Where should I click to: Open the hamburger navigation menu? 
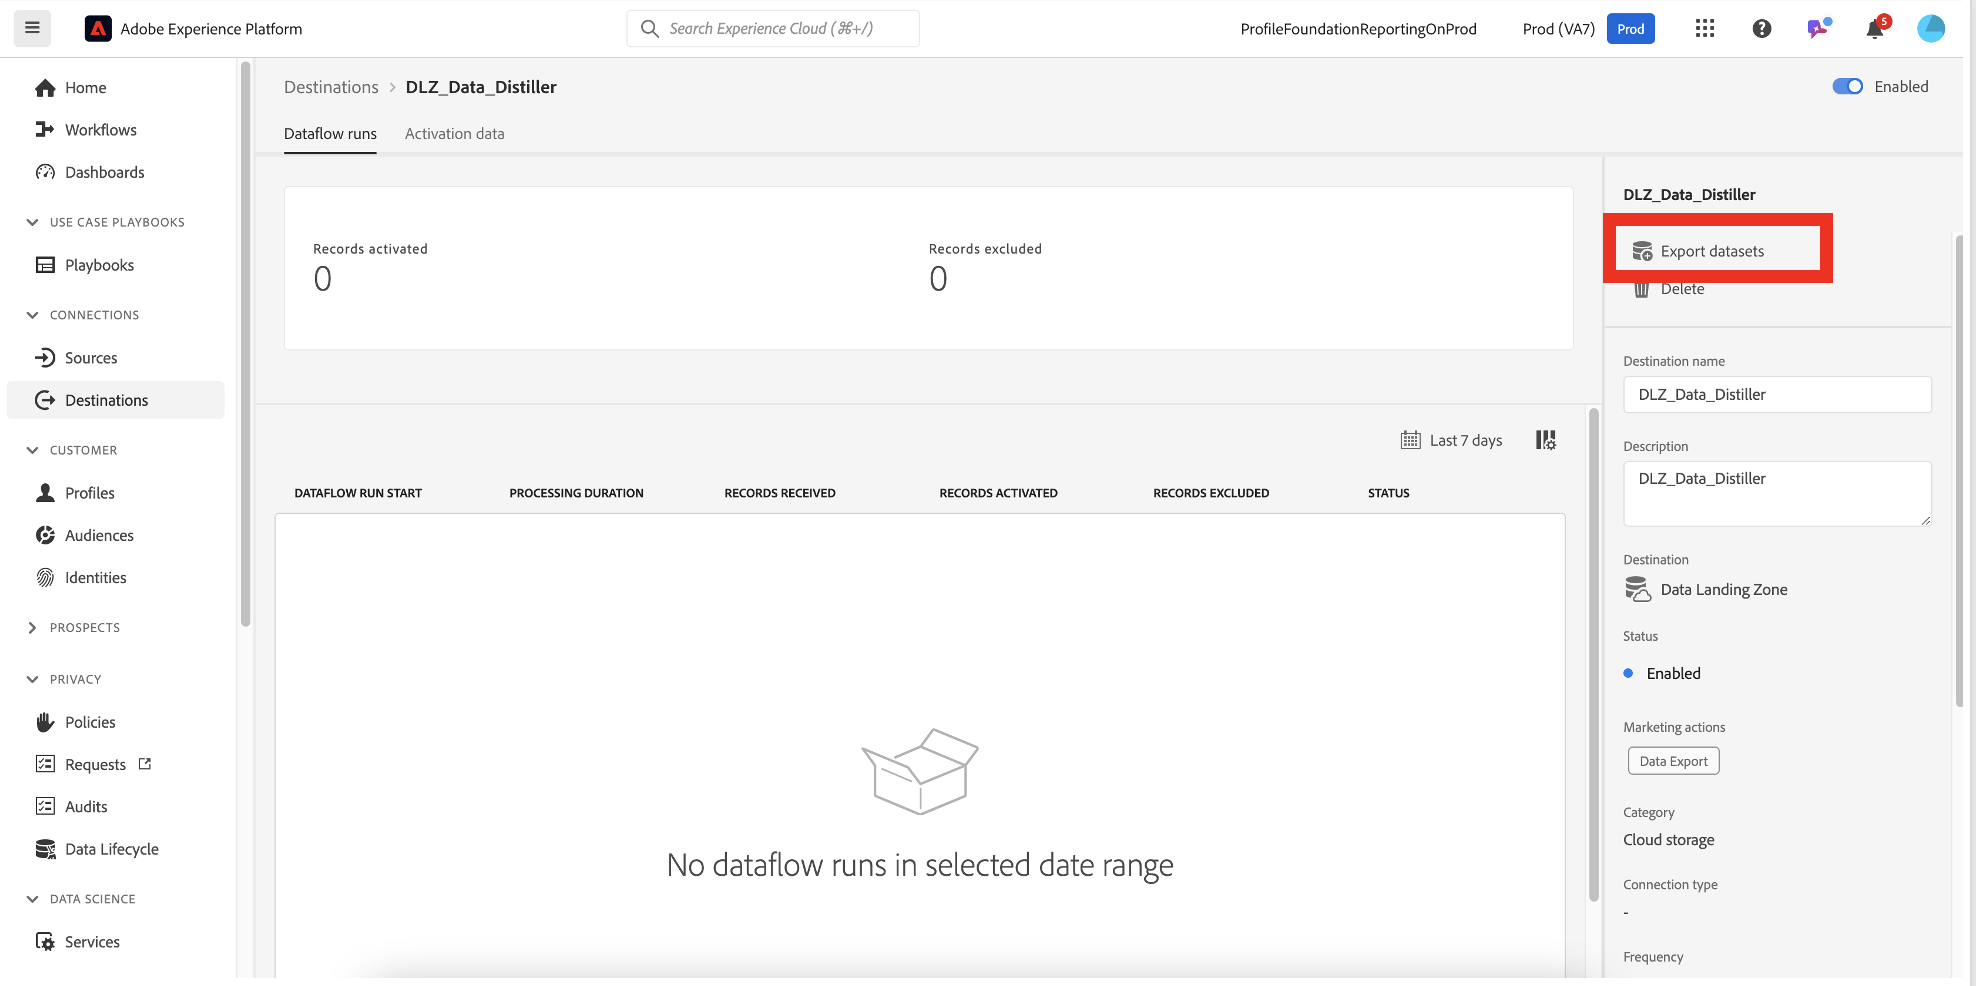point(32,28)
